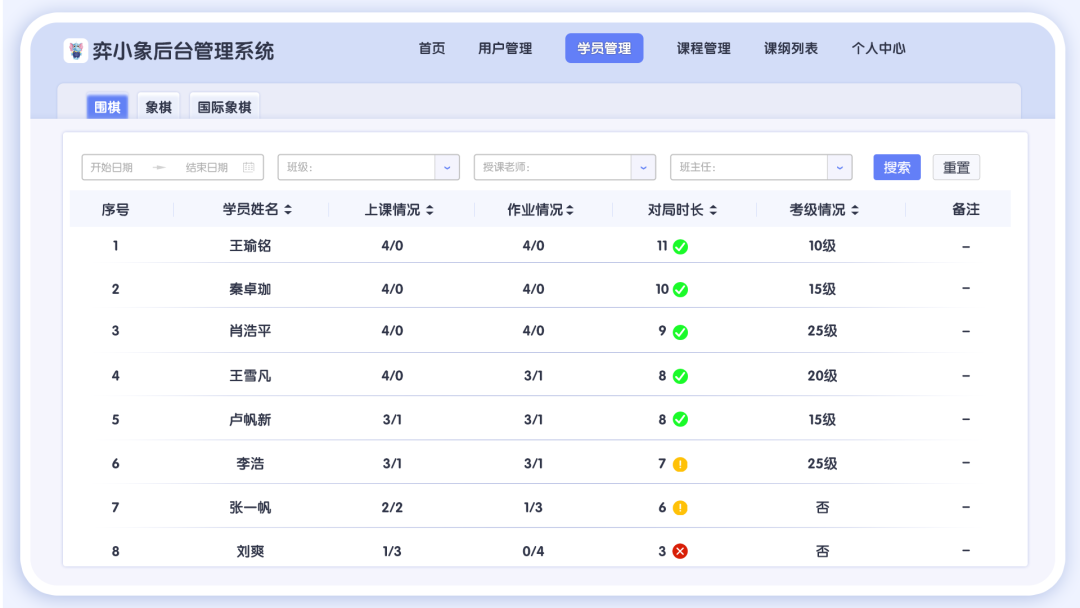The image size is (1080, 608).
Task: Click student name 肖浩平
Action: pyautogui.click(x=250, y=331)
